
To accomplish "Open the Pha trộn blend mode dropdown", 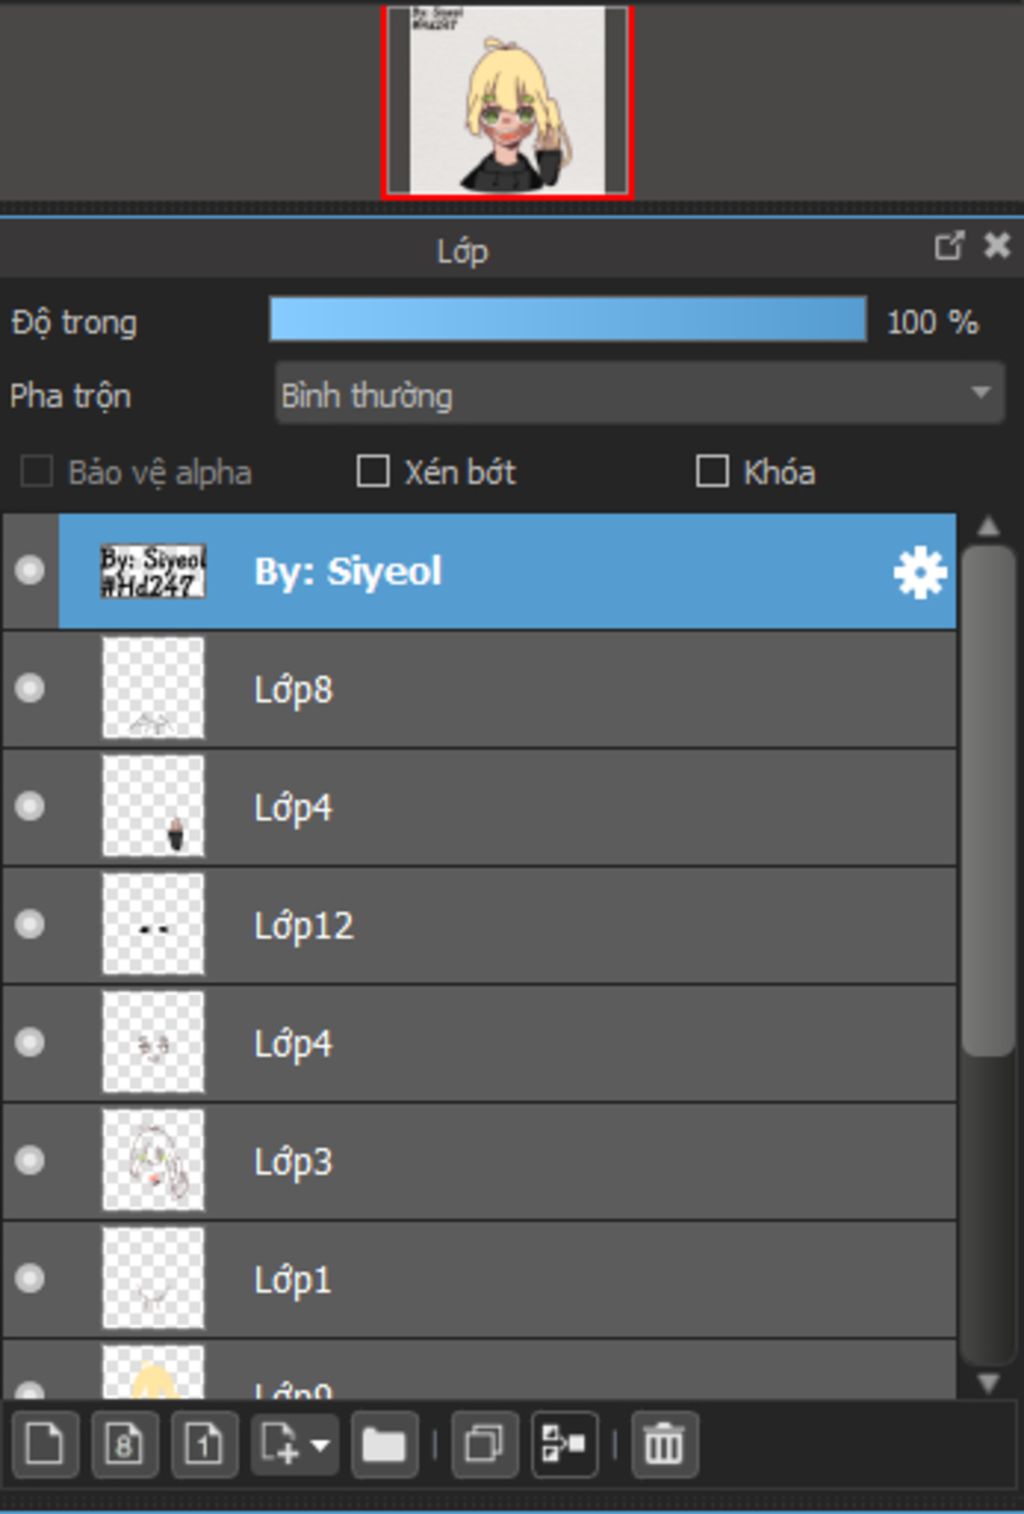I will [640, 394].
